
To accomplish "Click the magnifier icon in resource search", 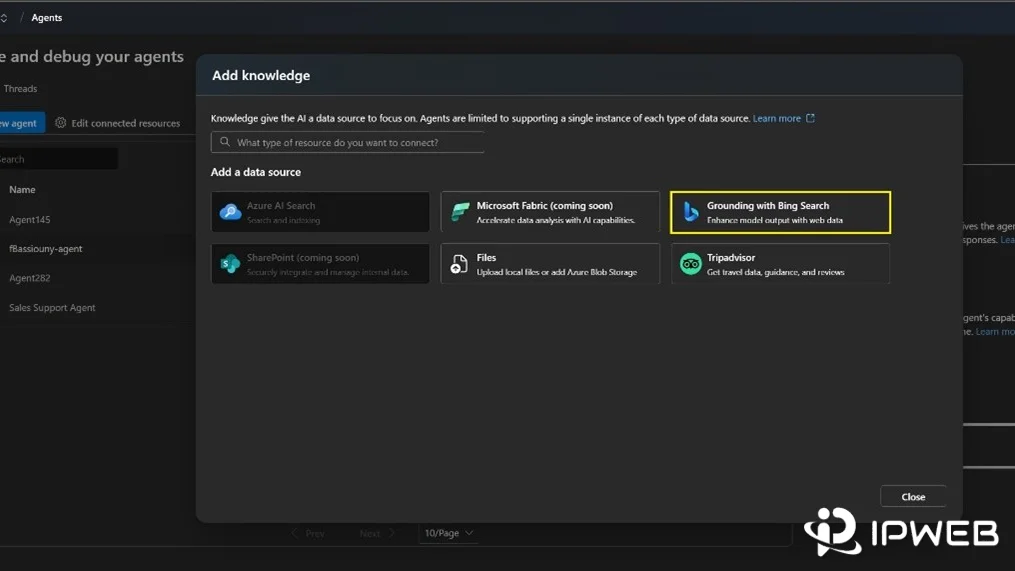I will (x=225, y=142).
